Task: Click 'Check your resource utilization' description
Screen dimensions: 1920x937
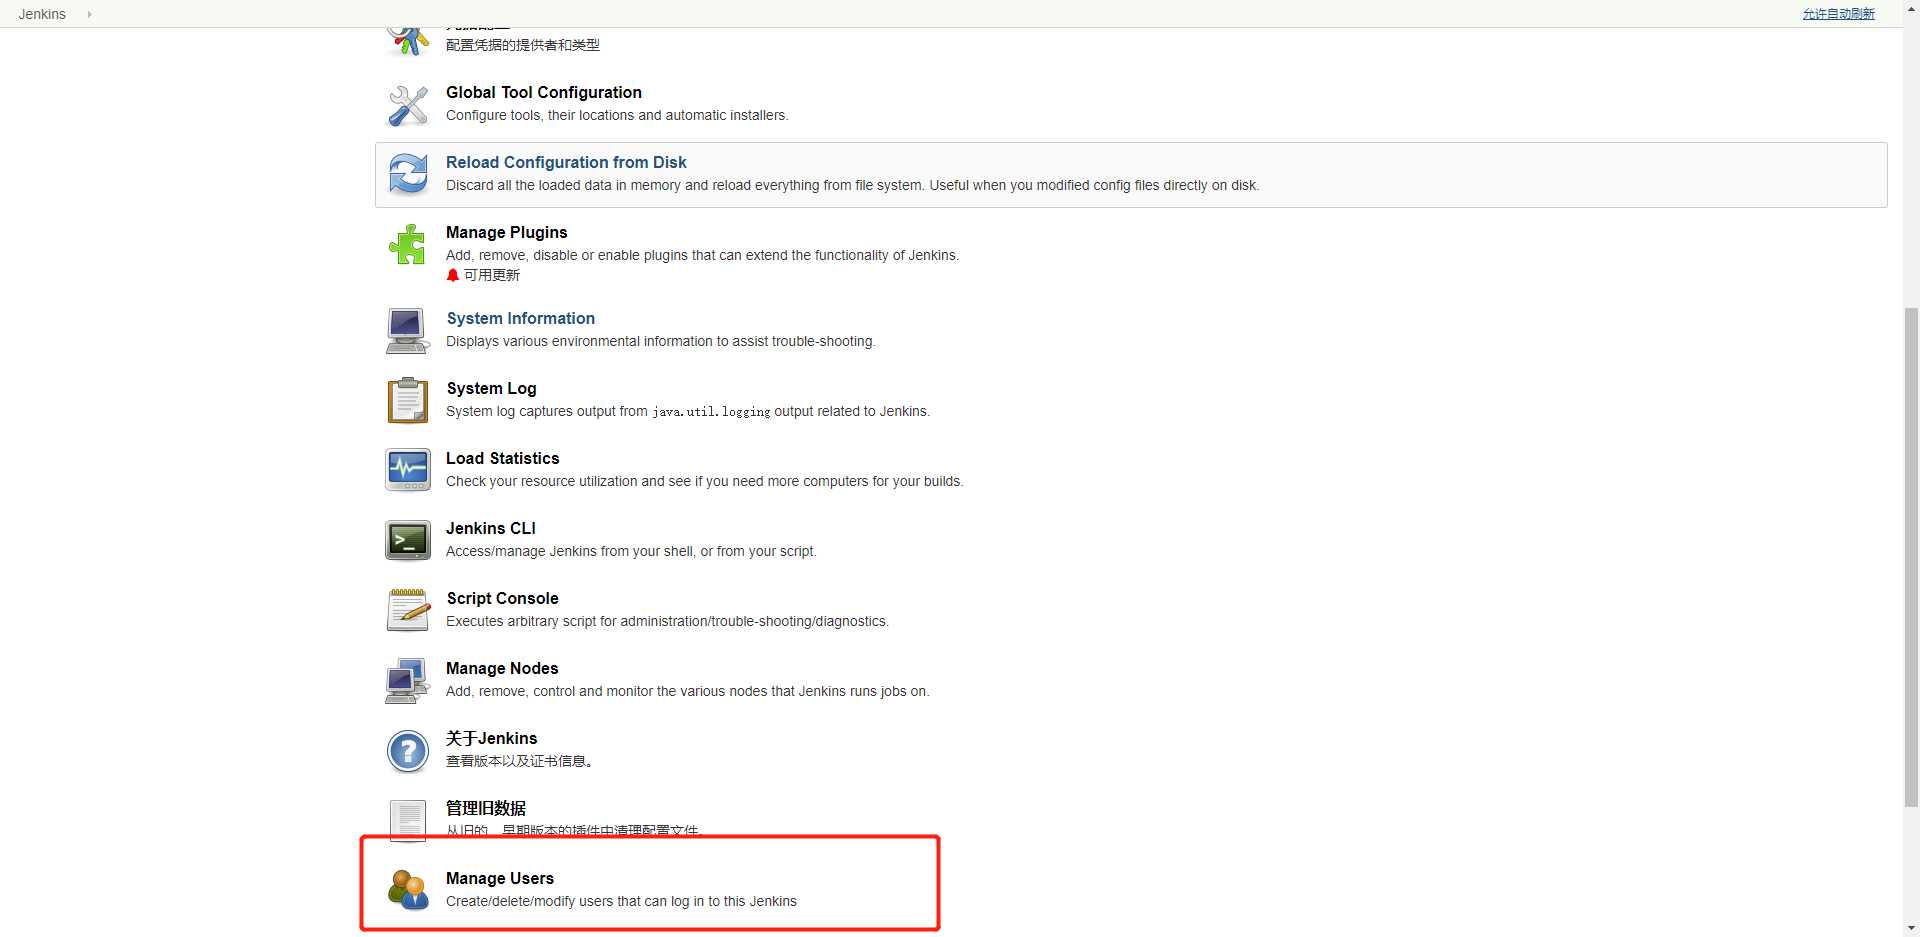Action: pos(704,481)
